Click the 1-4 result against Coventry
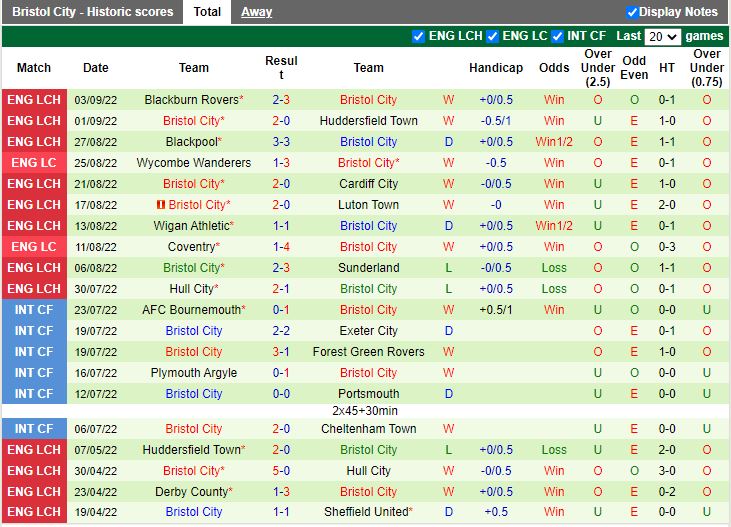This screenshot has height=527, width=731. pyautogui.click(x=281, y=247)
